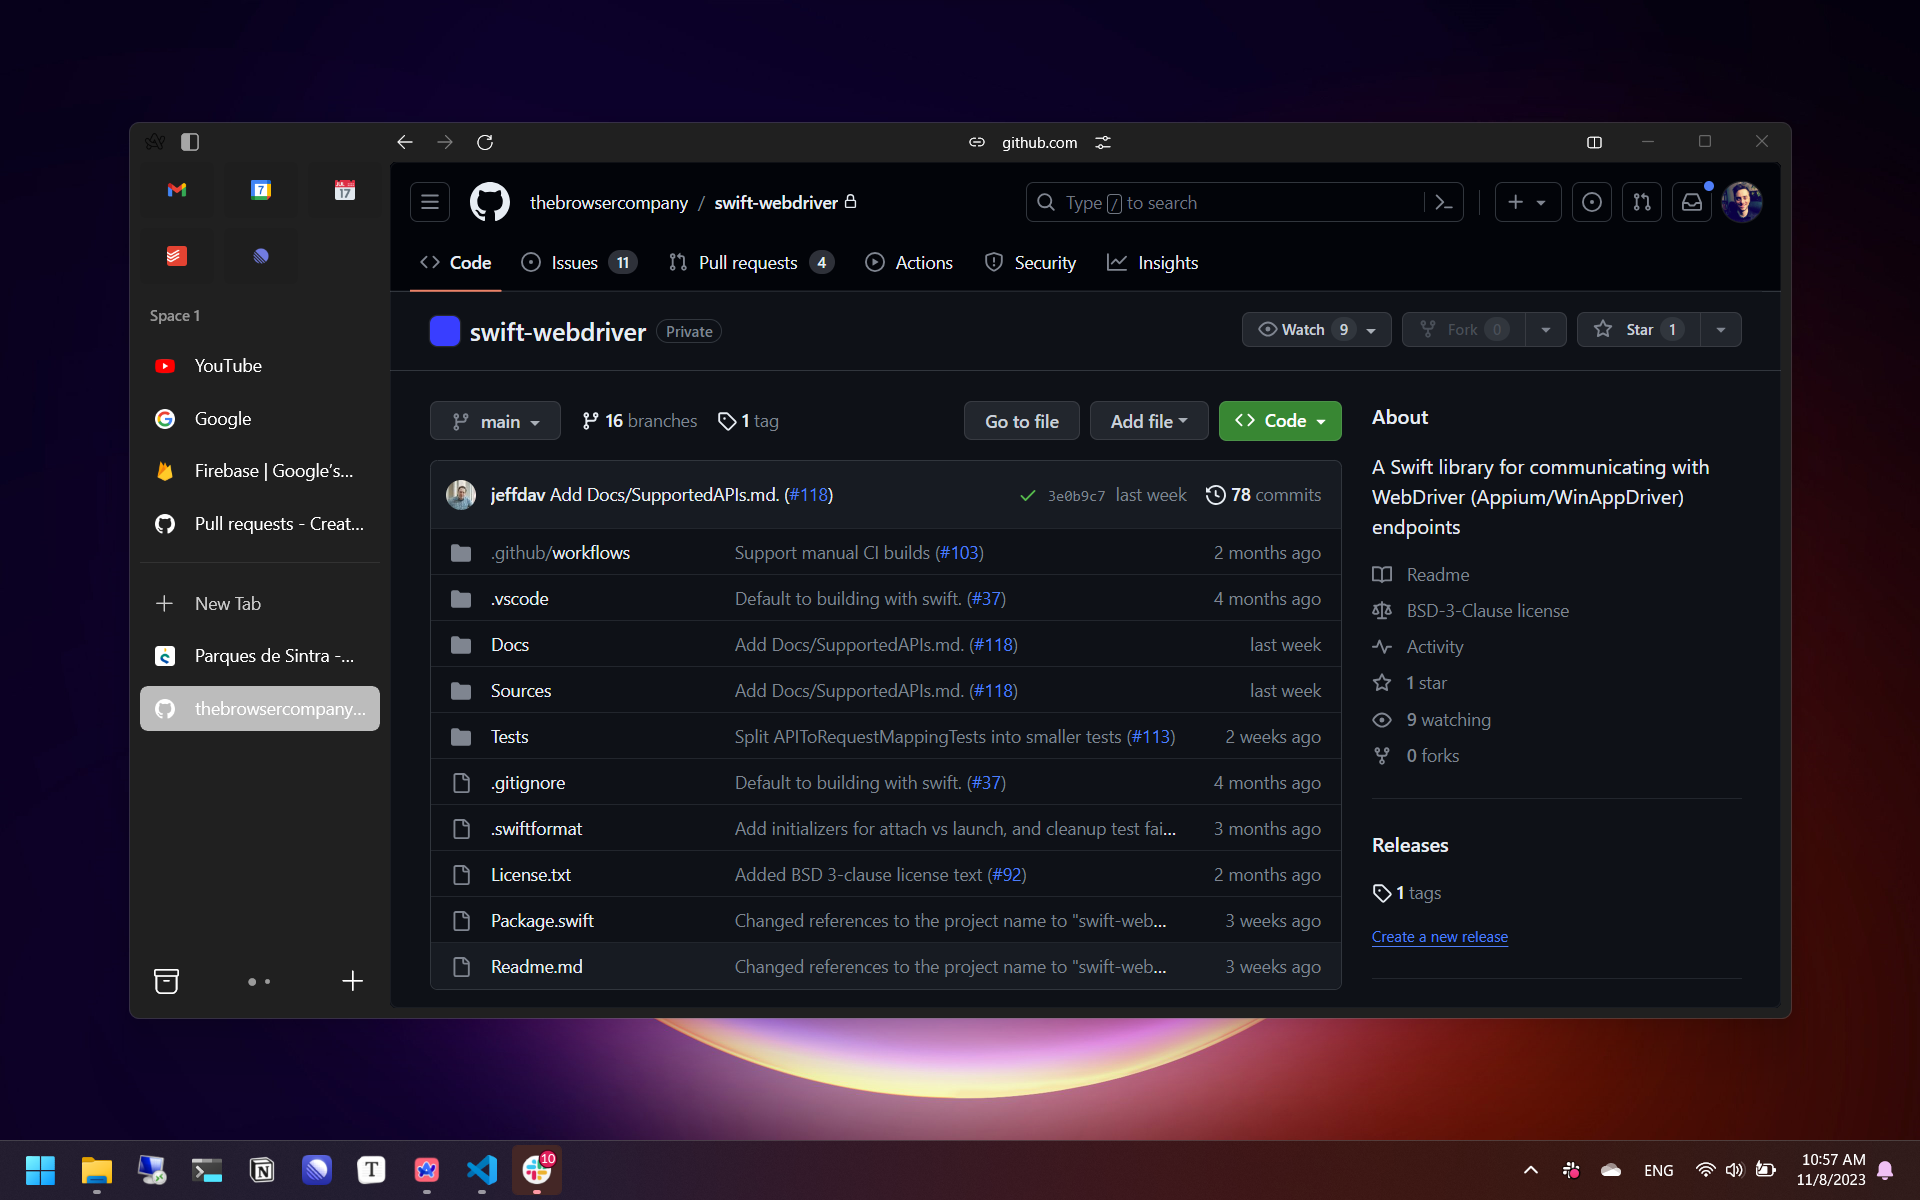Click the issues icon in header
Viewport: 1920px width, 1200px height.
point(1592,203)
